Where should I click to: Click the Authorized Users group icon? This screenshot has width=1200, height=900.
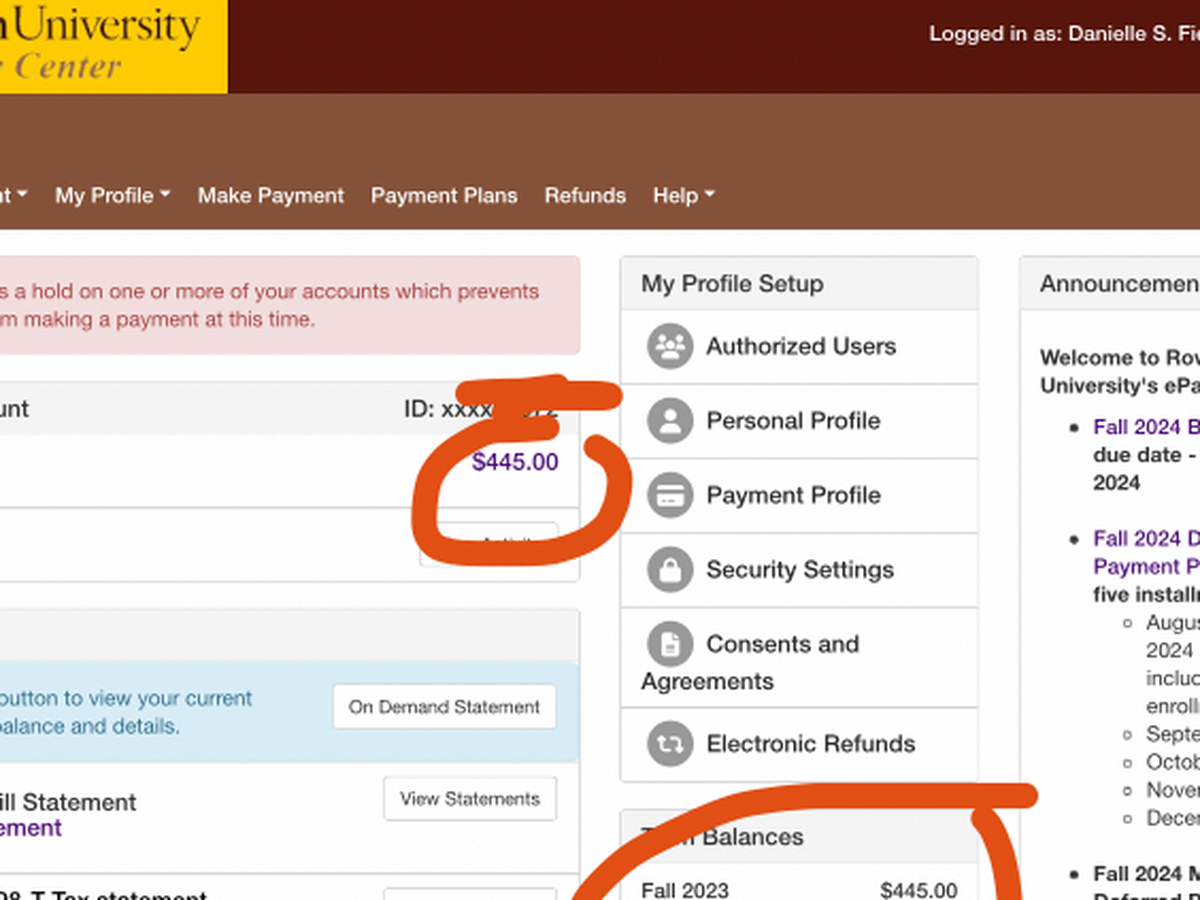pos(670,347)
